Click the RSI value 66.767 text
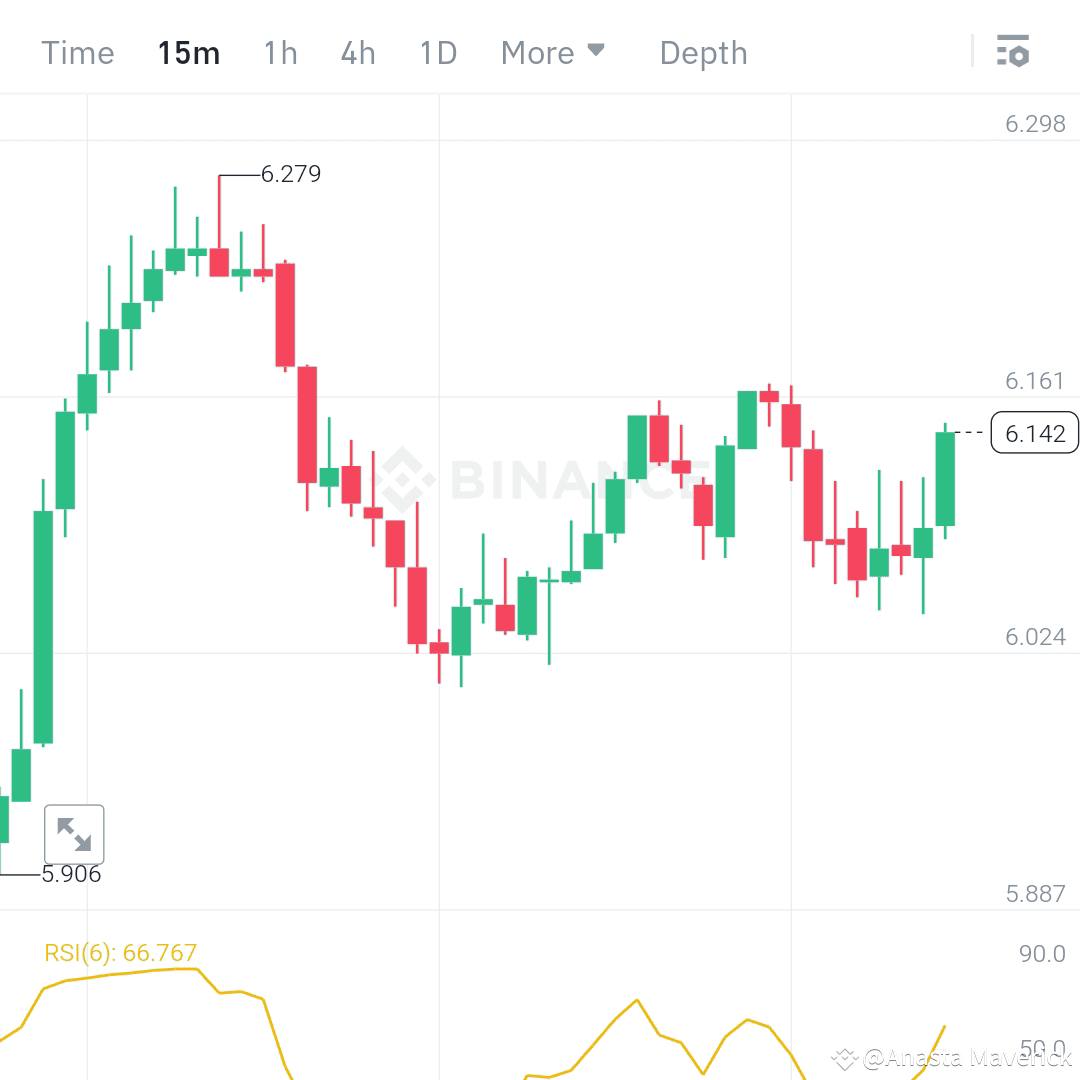1080x1080 pixels. (160, 952)
